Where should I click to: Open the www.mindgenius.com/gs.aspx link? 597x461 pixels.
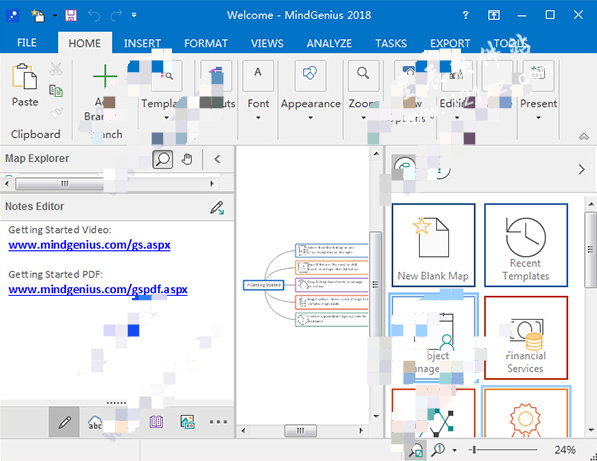89,245
